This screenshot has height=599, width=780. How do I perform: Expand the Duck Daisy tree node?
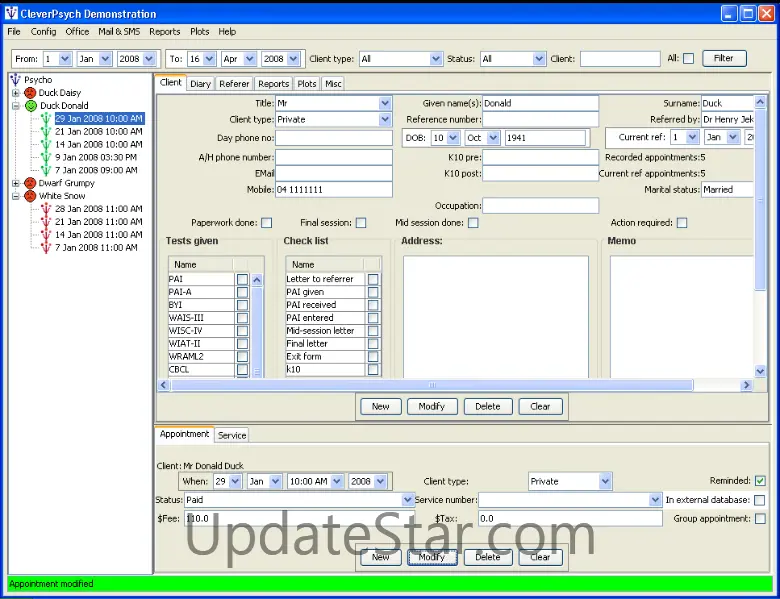point(16,93)
